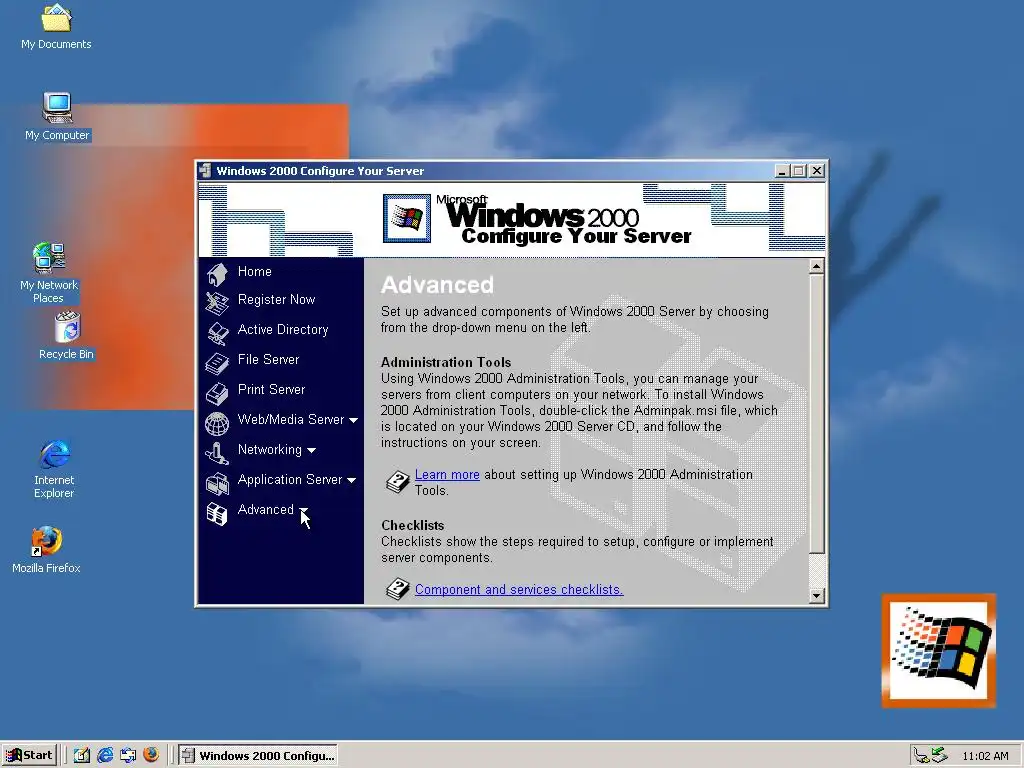The width and height of the screenshot is (1024, 768).
Task: Open Web/Media Server menu label
Action: [291, 420]
